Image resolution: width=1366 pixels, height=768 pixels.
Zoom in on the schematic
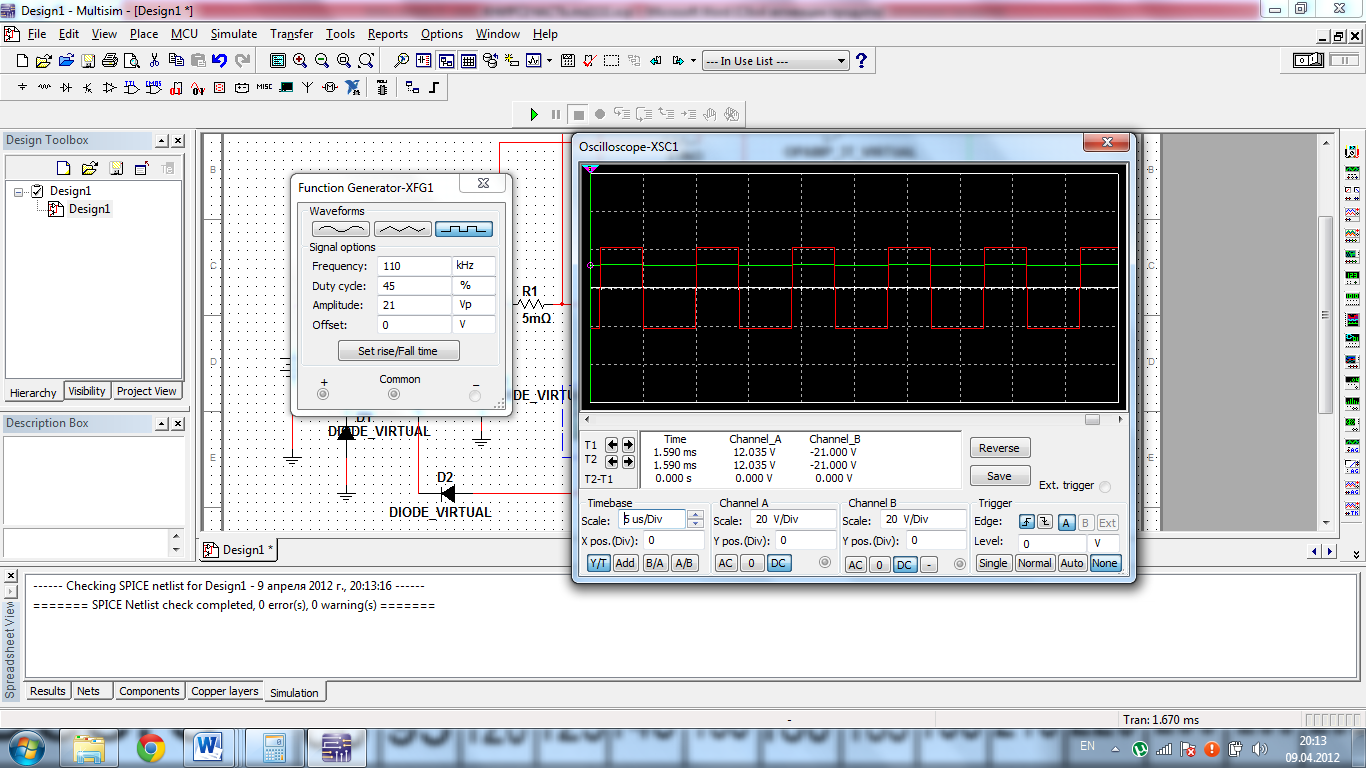tap(300, 60)
